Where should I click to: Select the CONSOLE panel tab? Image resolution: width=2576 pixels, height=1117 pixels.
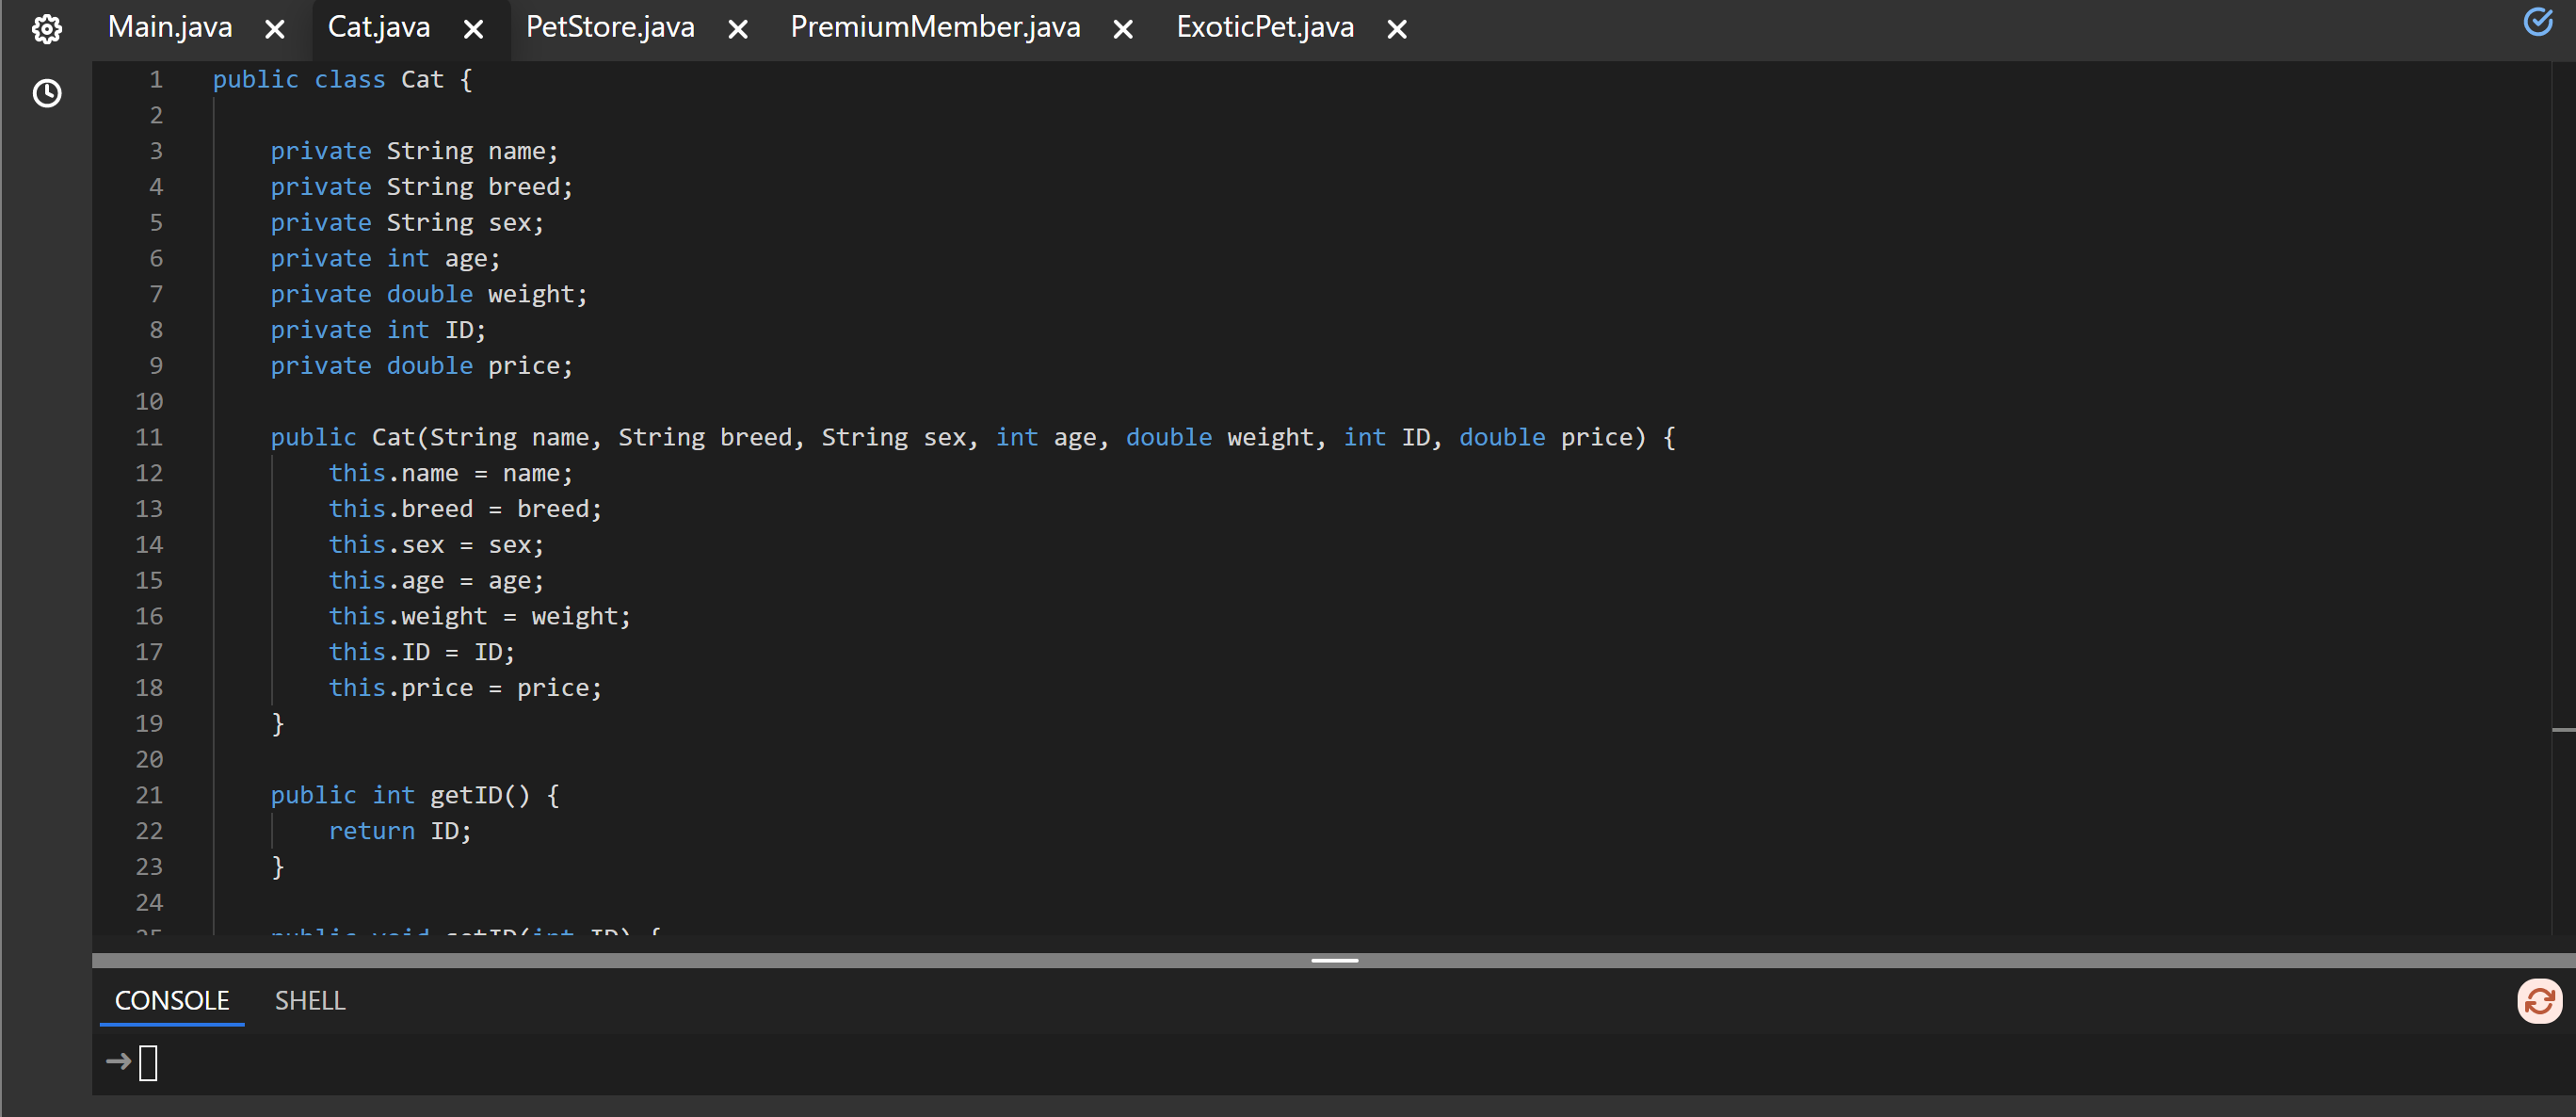tap(172, 1001)
